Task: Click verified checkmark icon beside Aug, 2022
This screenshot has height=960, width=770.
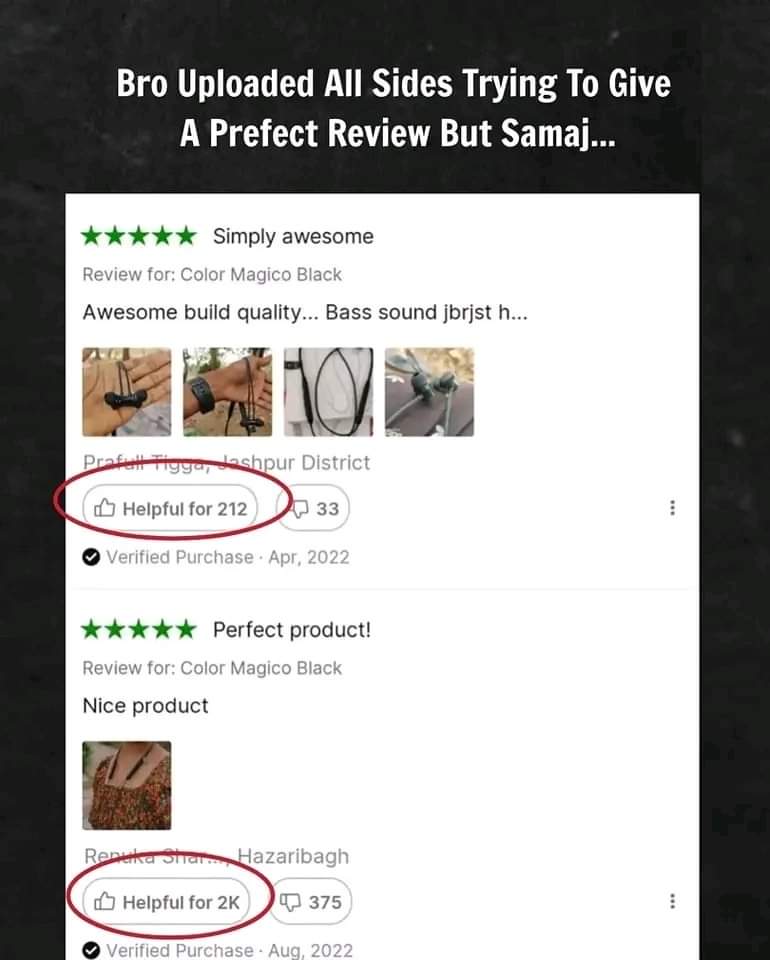Action: click(91, 950)
